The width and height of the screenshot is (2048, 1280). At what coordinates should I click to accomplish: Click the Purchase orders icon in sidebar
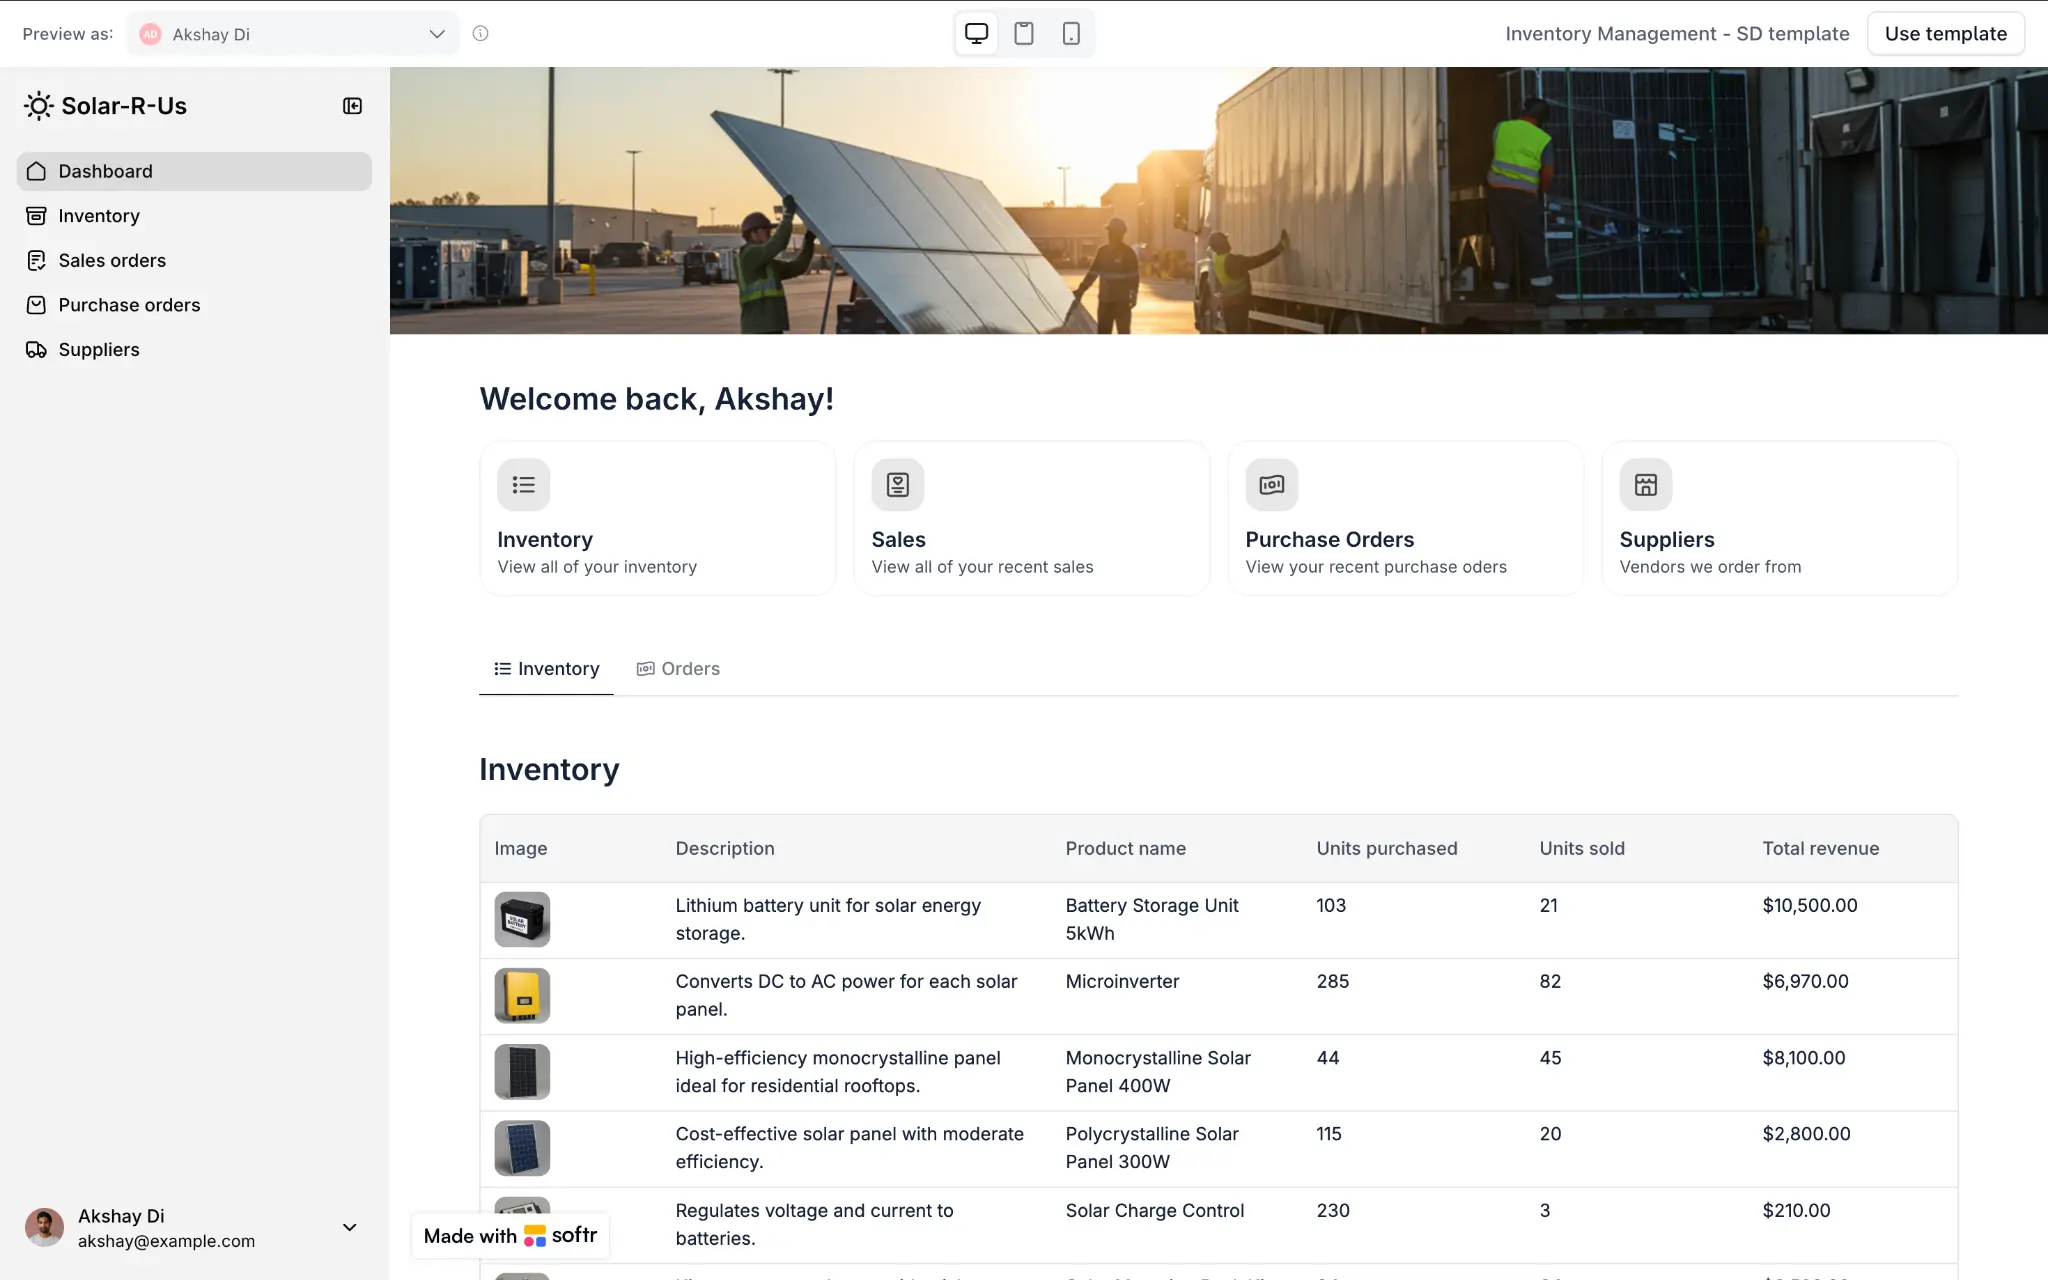(36, 305)
